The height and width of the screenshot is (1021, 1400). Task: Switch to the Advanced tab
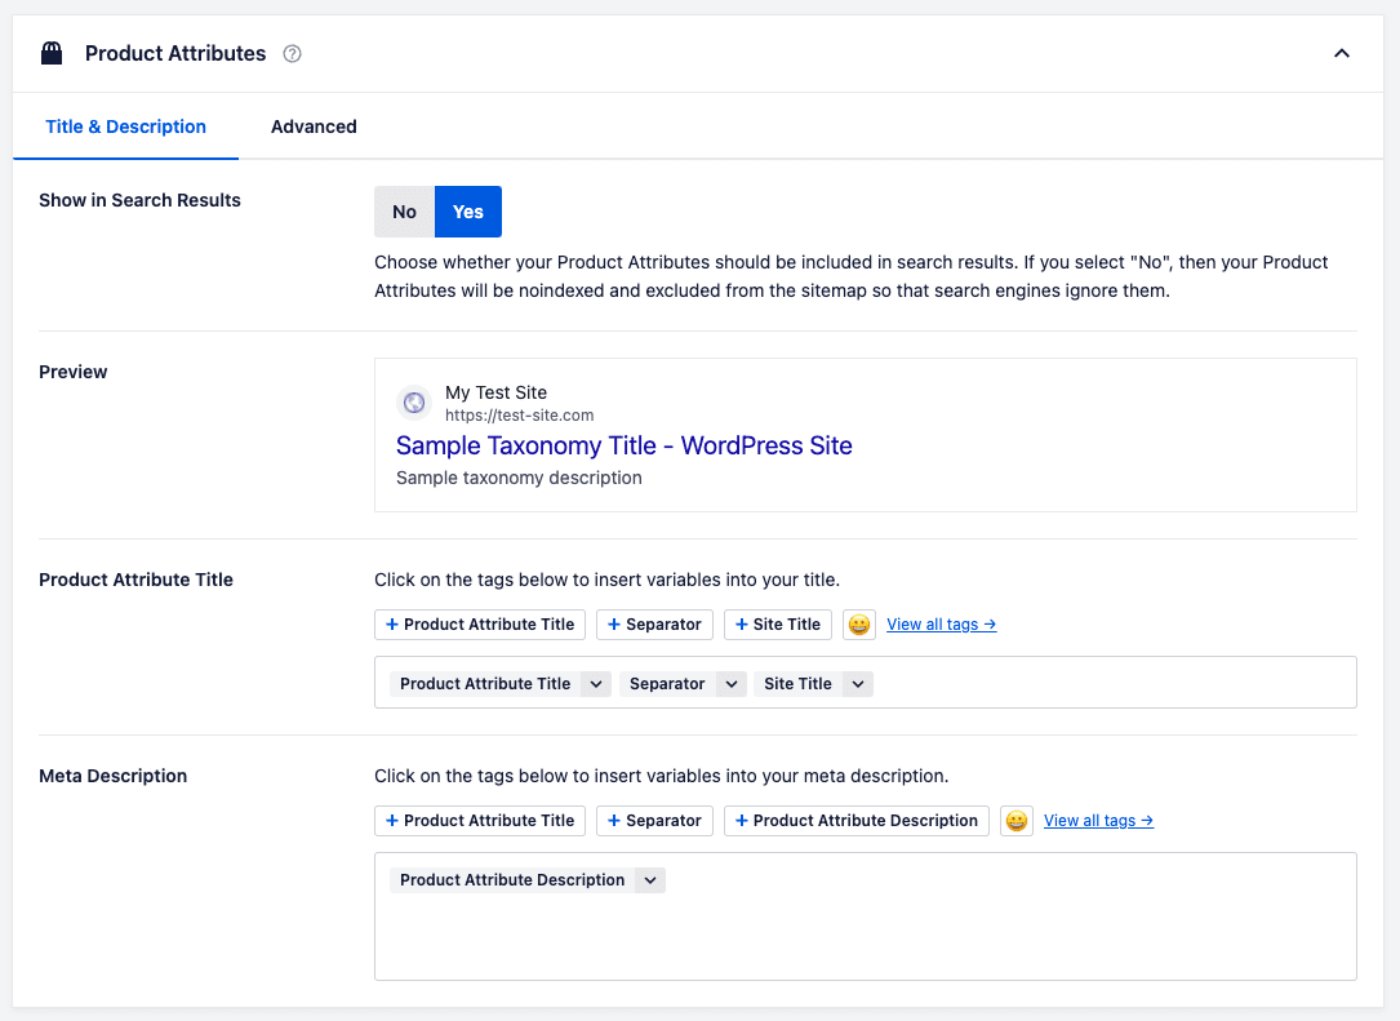[313, 127]
